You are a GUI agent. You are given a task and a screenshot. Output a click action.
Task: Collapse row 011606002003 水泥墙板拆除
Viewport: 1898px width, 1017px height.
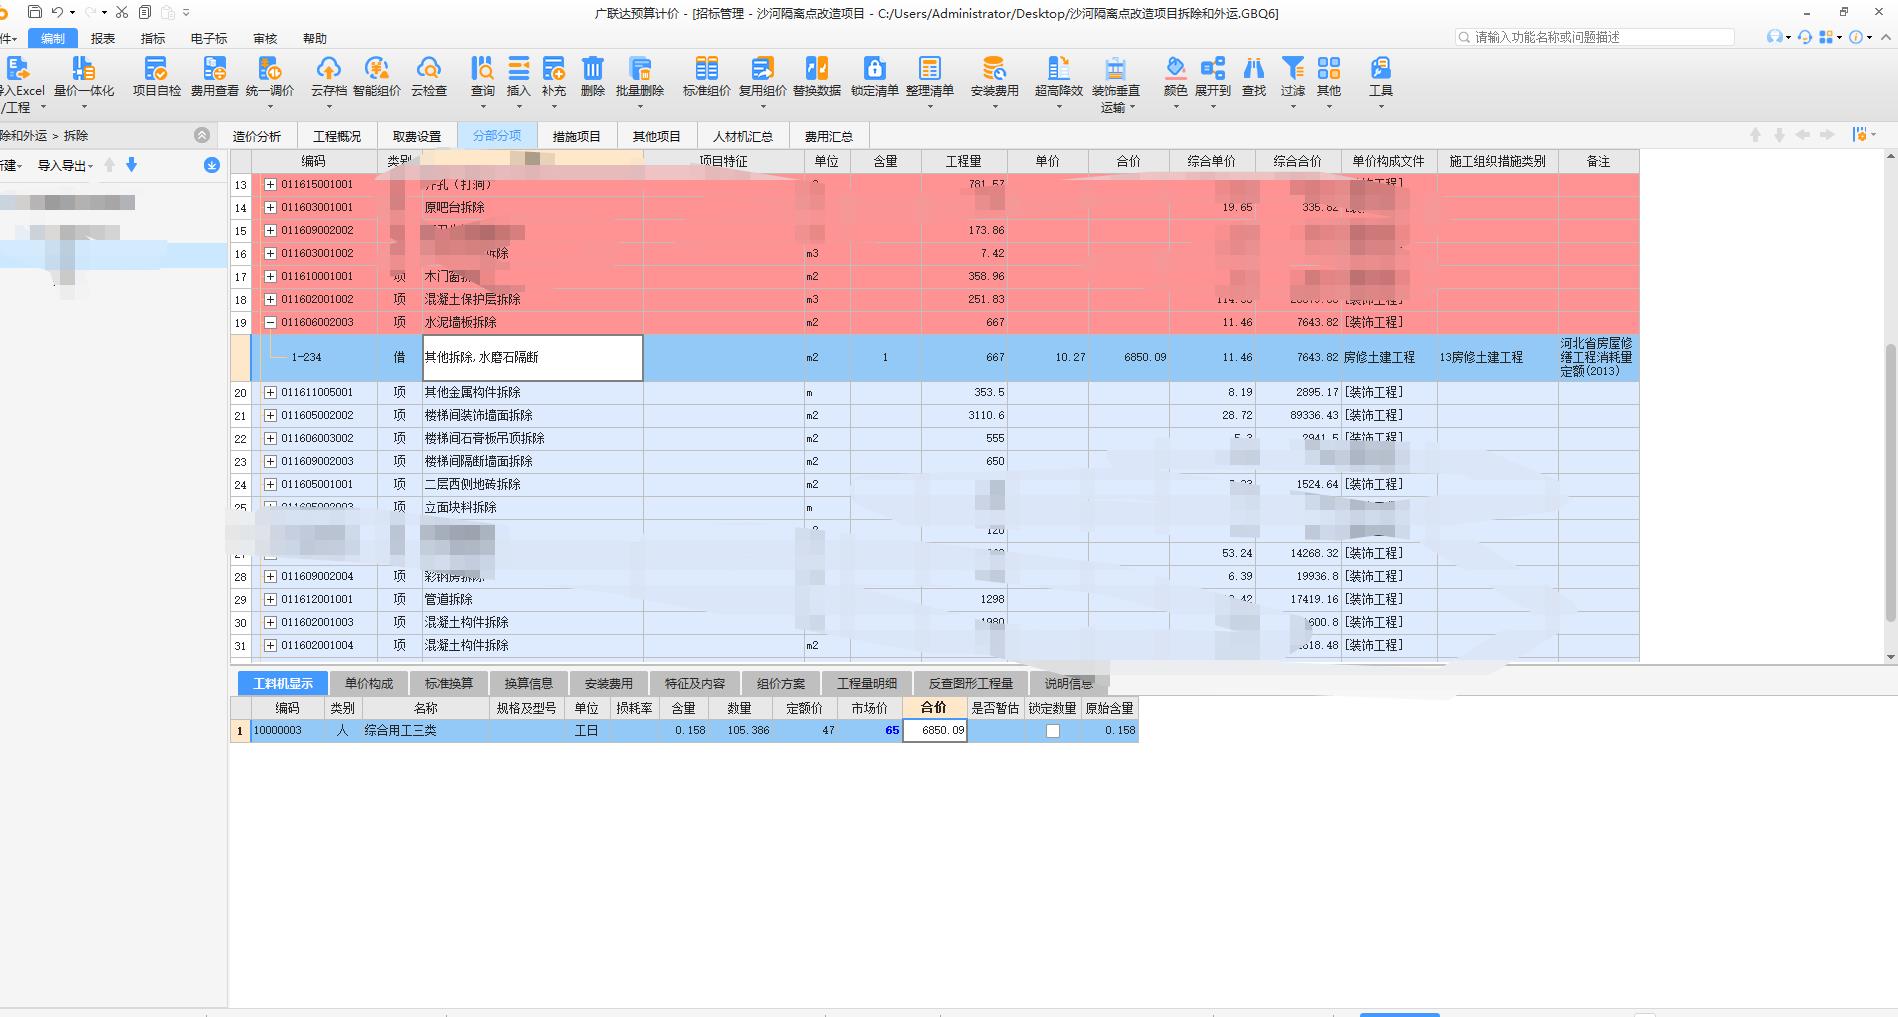click(x=270, y=322)
